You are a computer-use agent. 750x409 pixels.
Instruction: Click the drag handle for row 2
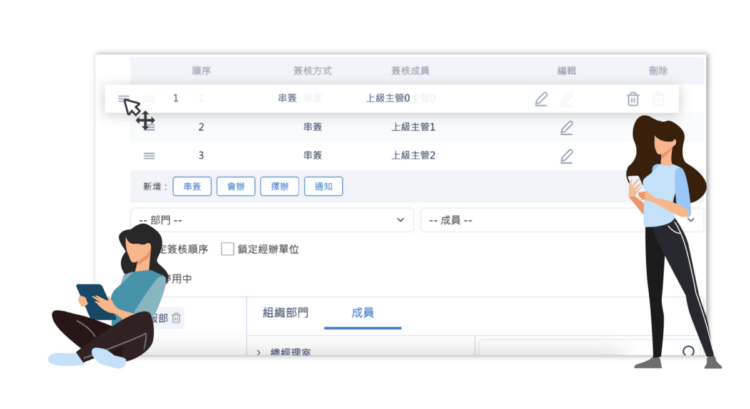[149, 127]
